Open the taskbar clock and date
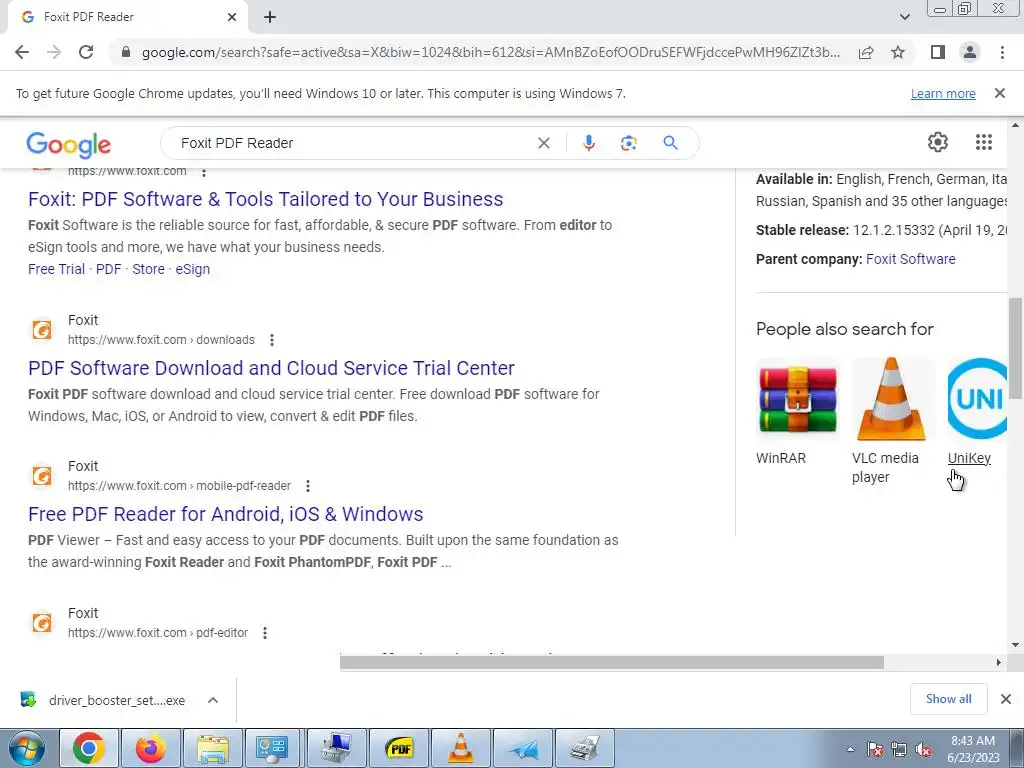The image size is (1024, 768). 973,749
